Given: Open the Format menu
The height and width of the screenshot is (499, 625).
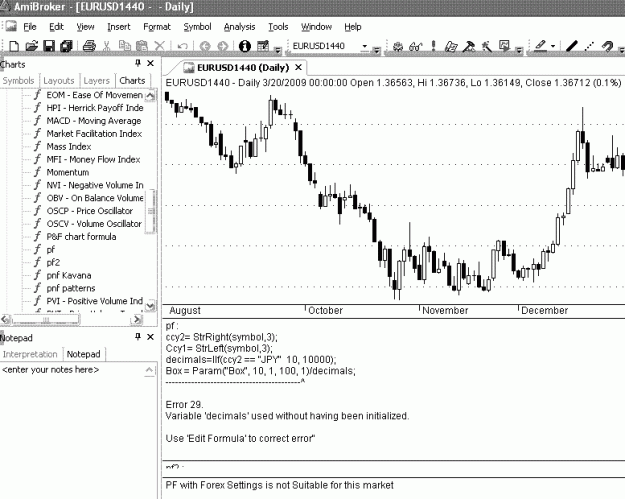Looking at the screenshot, I should tap(157, 27).
